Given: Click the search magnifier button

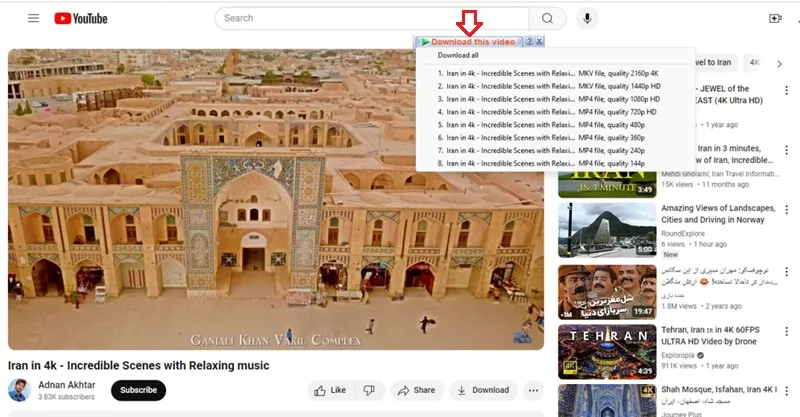Looking at the screenshot, I should (x=547, y=18).
